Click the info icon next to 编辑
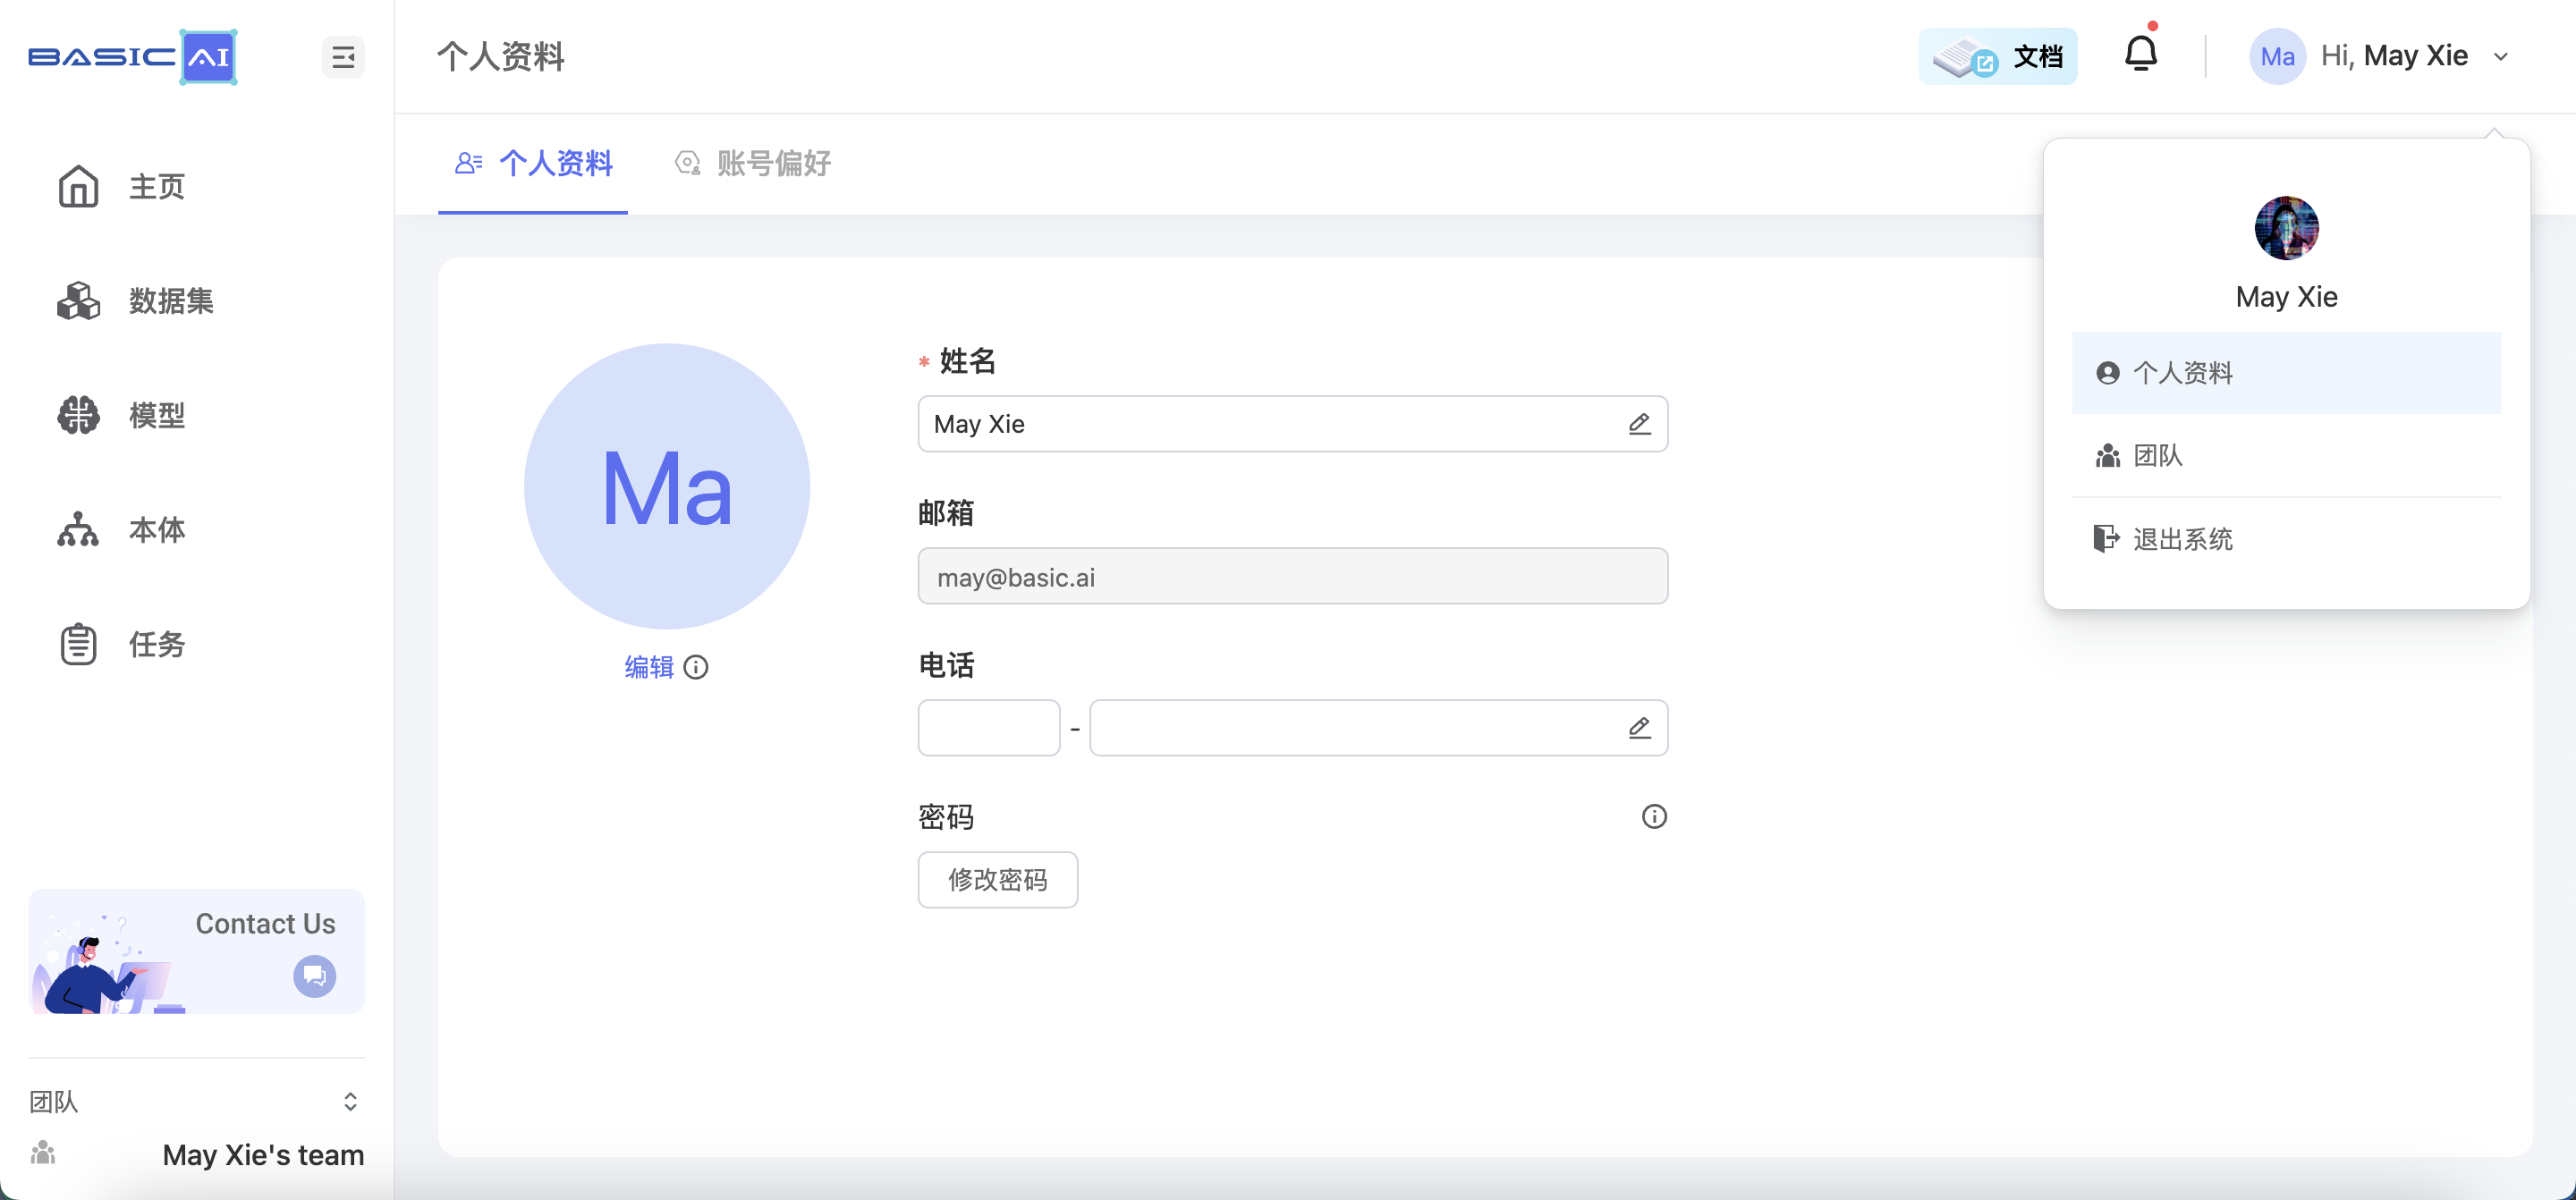The height and width of the screenshot is (1200, 2576). pyautogui.click(x=696, y=667)
